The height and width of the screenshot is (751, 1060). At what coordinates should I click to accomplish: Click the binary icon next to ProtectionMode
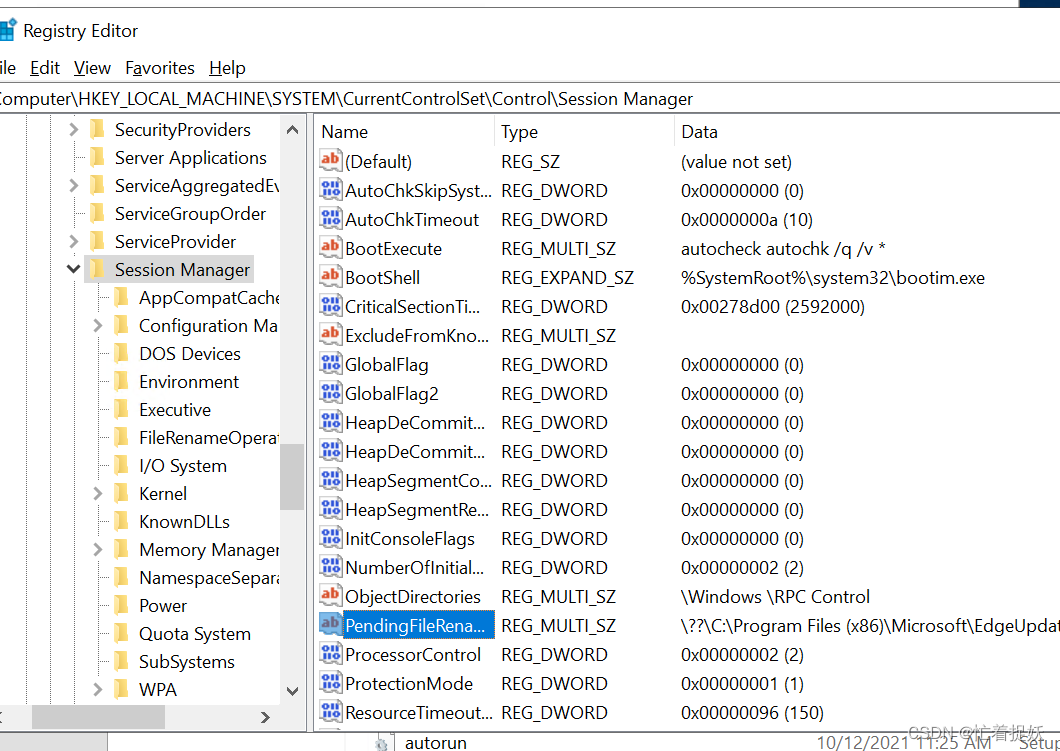(330, 683)
